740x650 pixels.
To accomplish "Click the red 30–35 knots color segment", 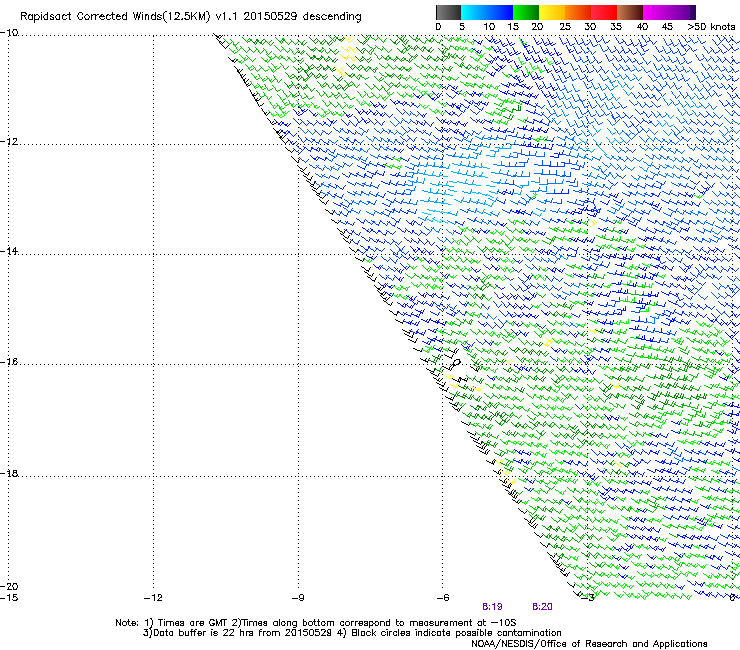I will coord(604,12).
